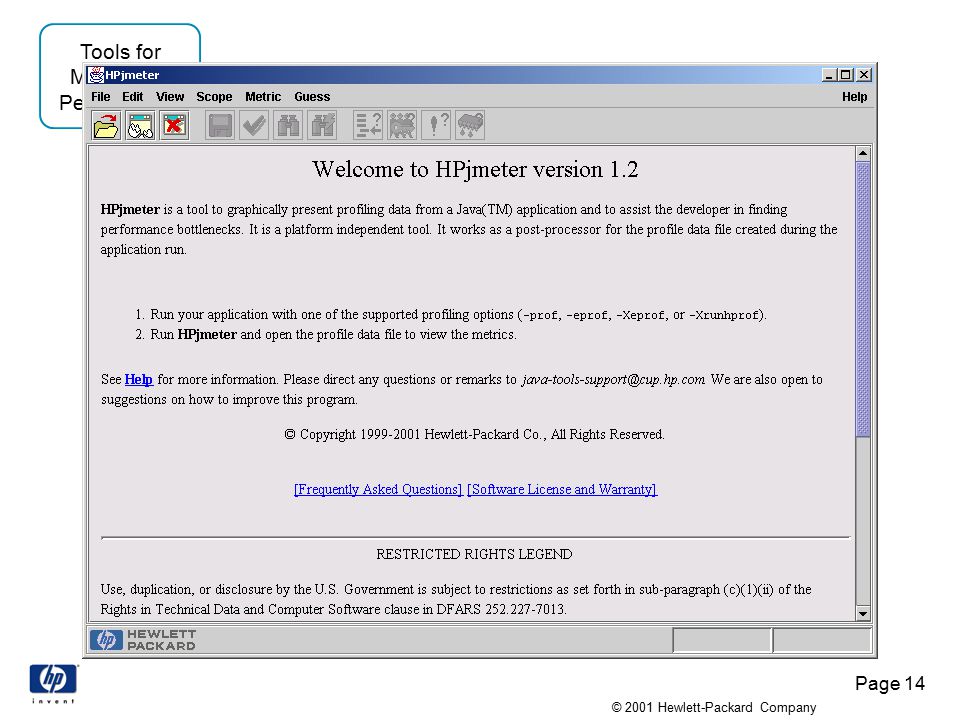
Task: Click the java-tools-support@cup.hp.com email text
Action: (613, 380)
